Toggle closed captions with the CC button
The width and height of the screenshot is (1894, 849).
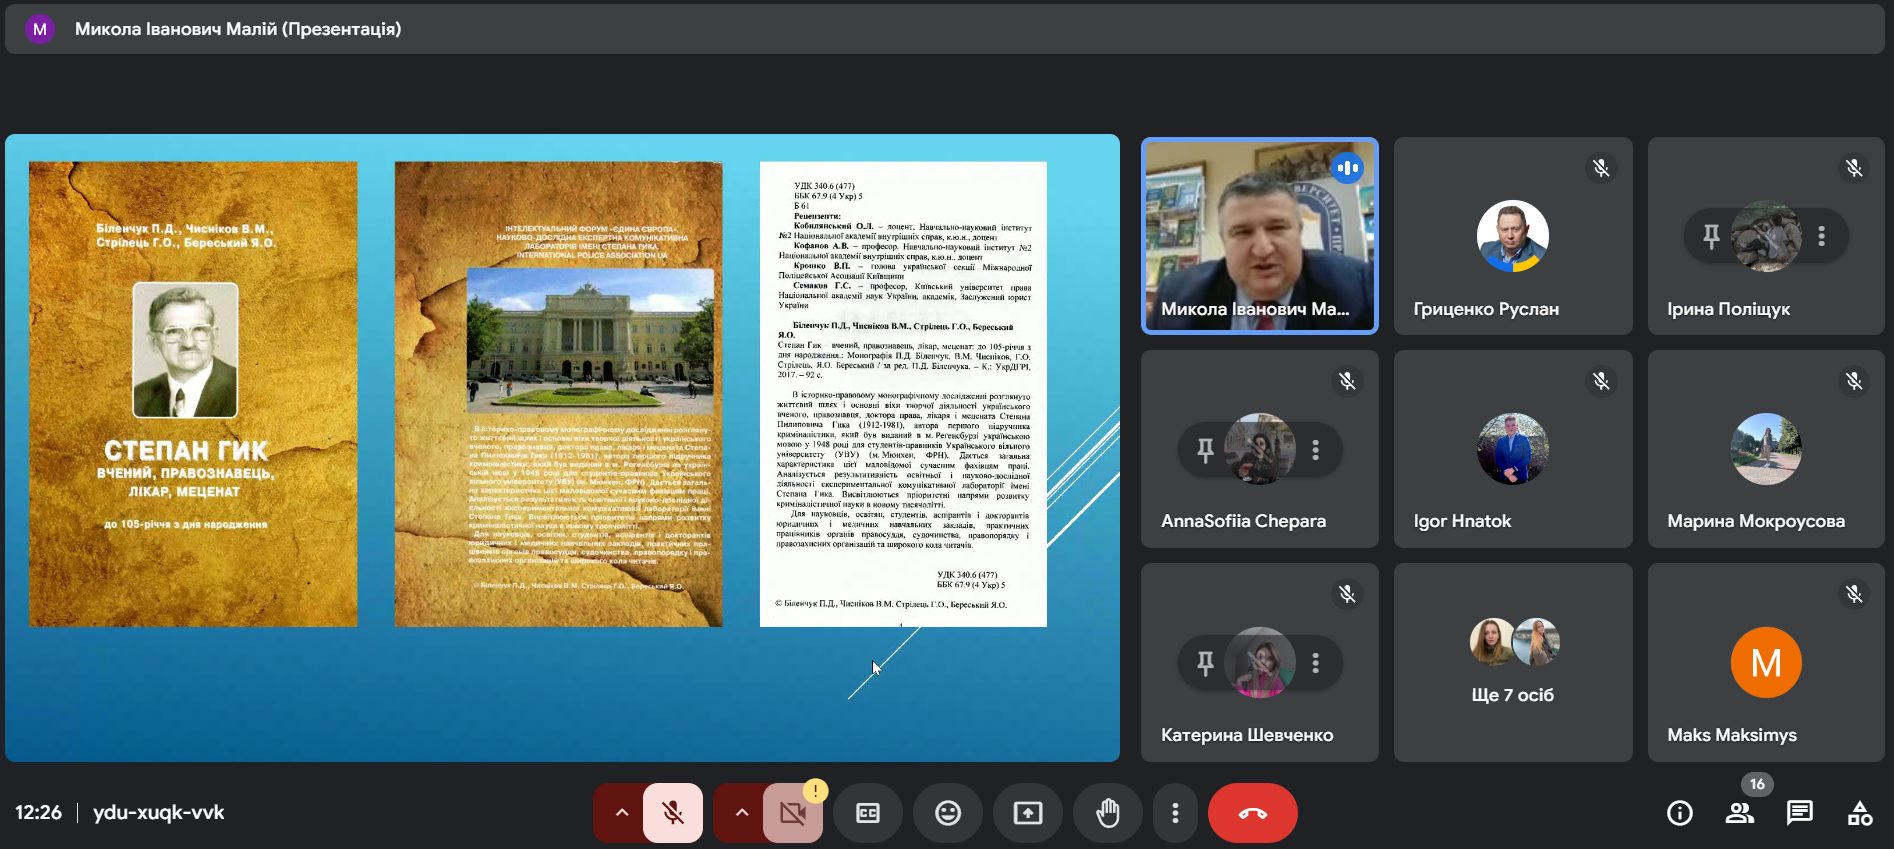click(x=868, y=813)
